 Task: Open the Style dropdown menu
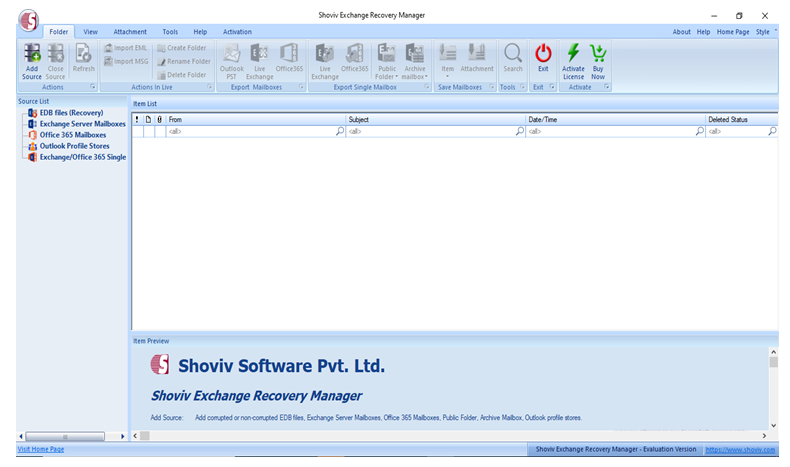click(764, 32)
